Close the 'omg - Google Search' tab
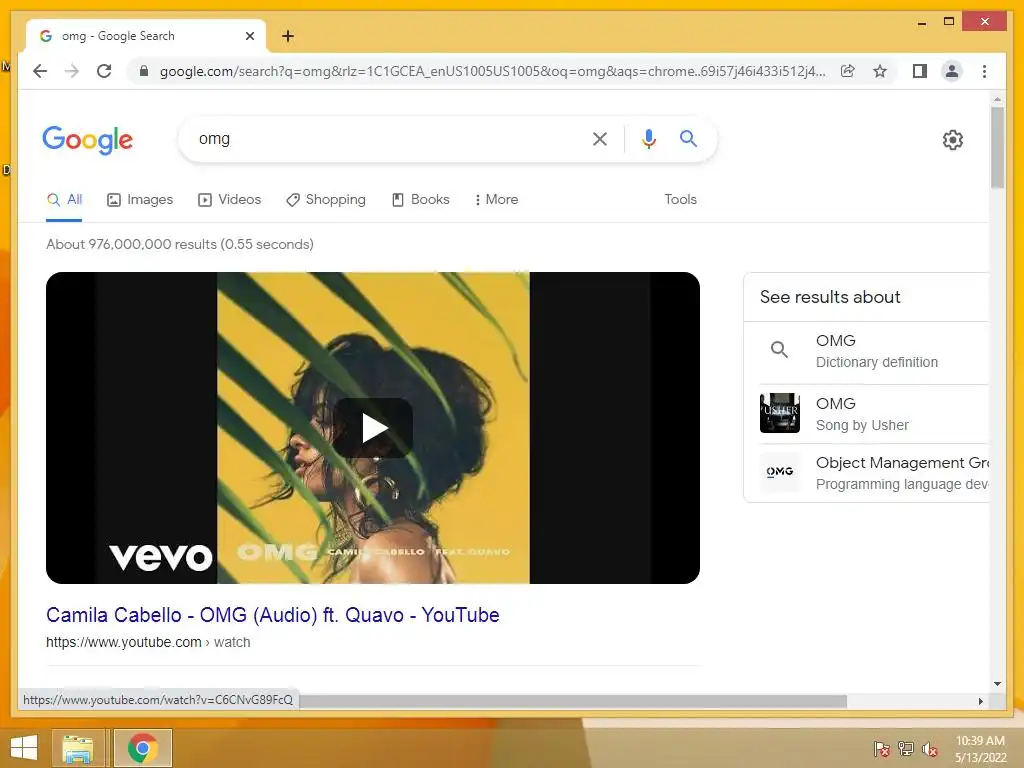 tap(249, 36)
